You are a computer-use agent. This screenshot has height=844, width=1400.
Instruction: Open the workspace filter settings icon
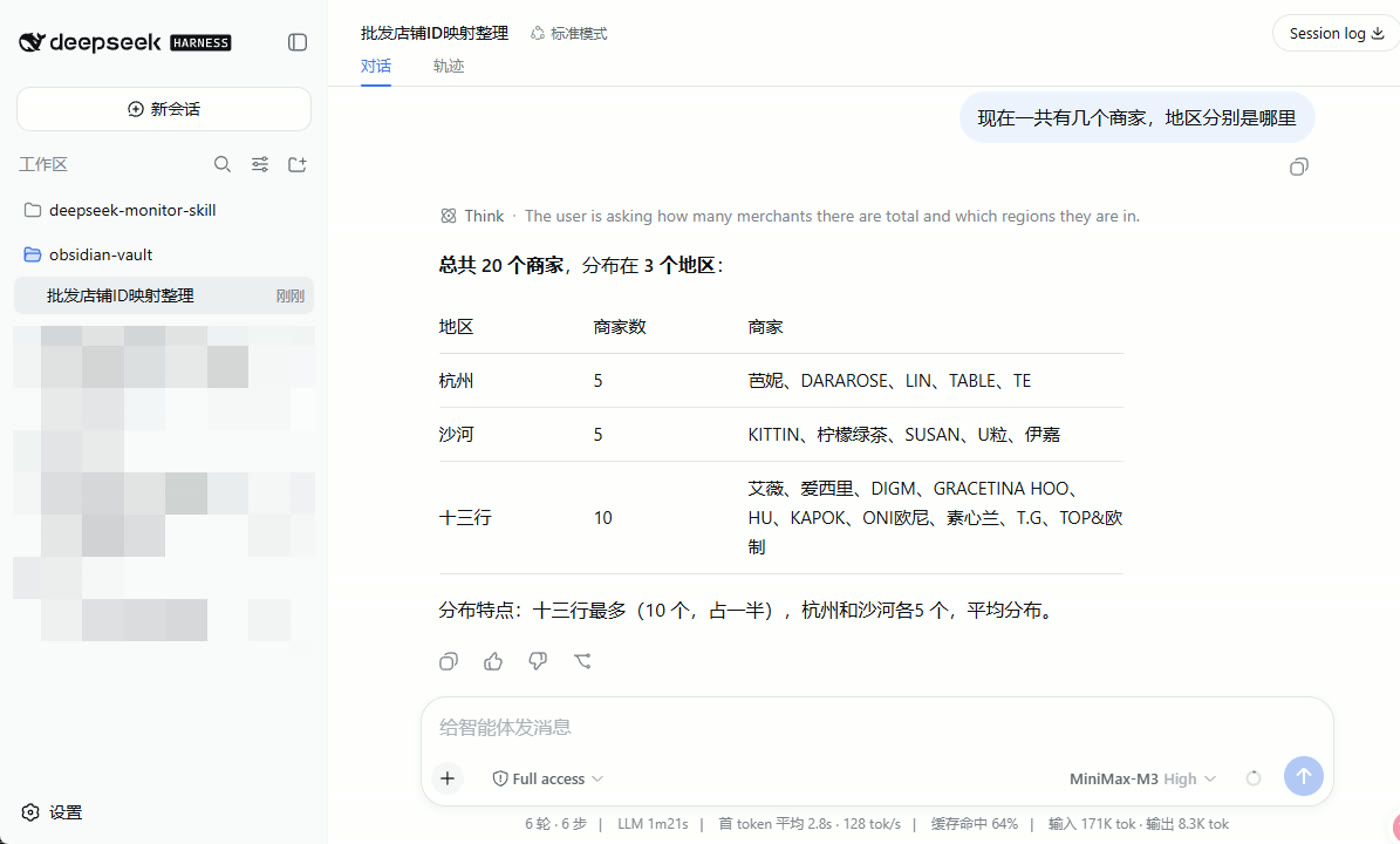(260, 164)
